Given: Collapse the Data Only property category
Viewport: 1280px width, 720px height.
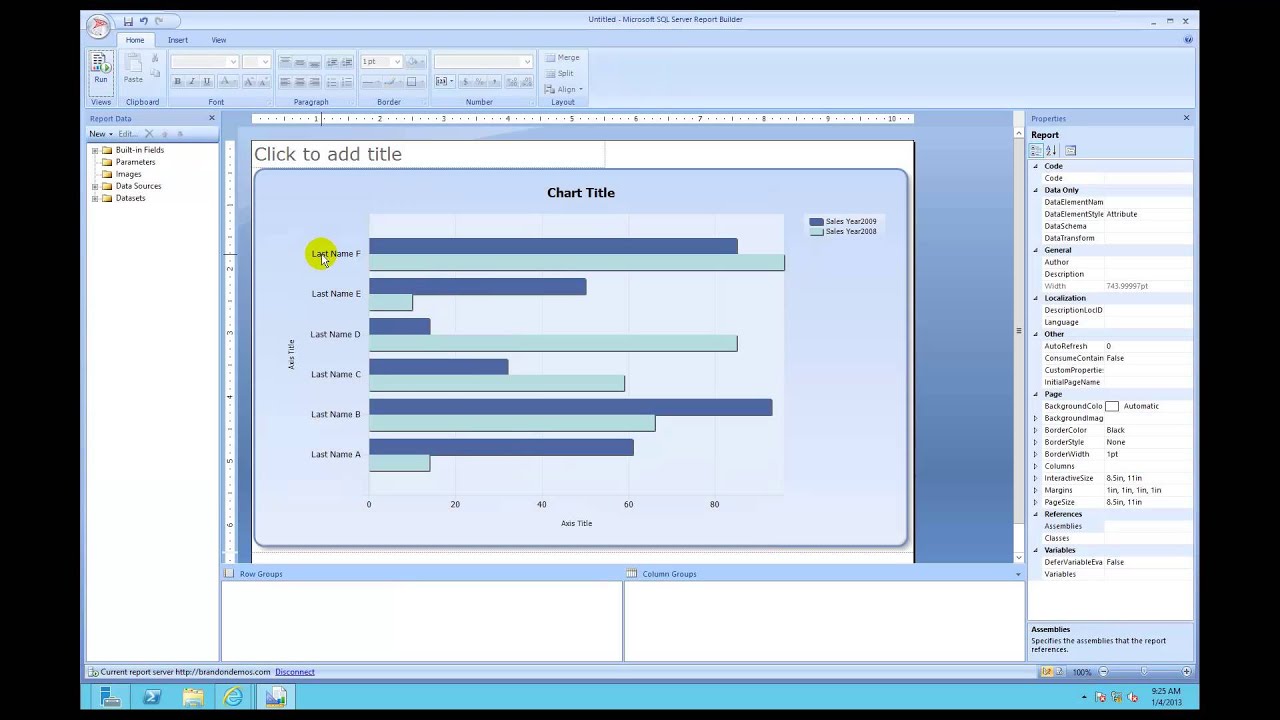Looking at the screenshot, I should [1036, 190].
